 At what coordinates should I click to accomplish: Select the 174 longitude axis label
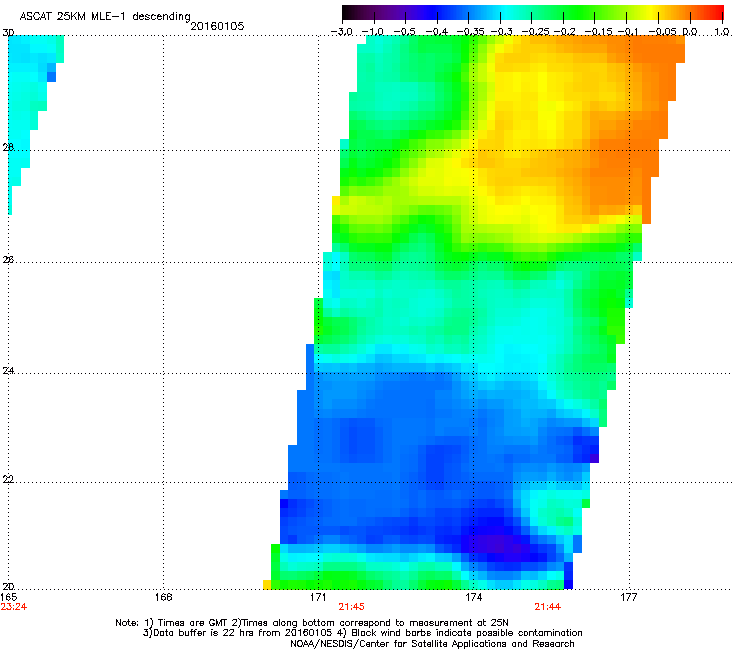pyautogui.click(x=473, y=597)
